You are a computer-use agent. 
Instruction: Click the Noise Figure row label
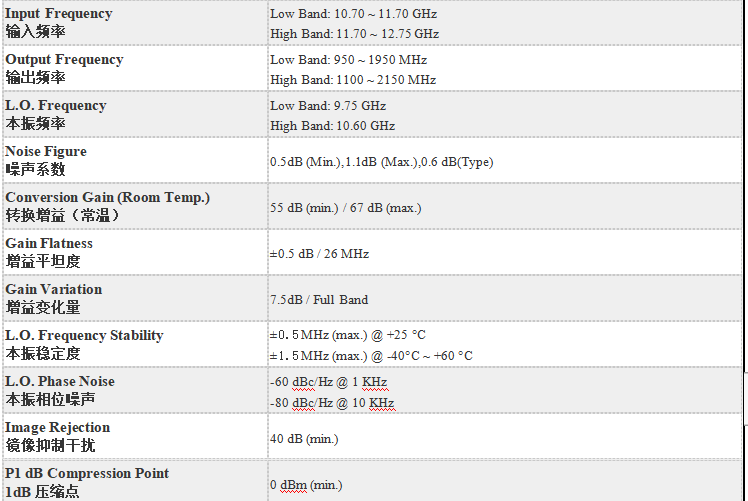coord(46,151)
